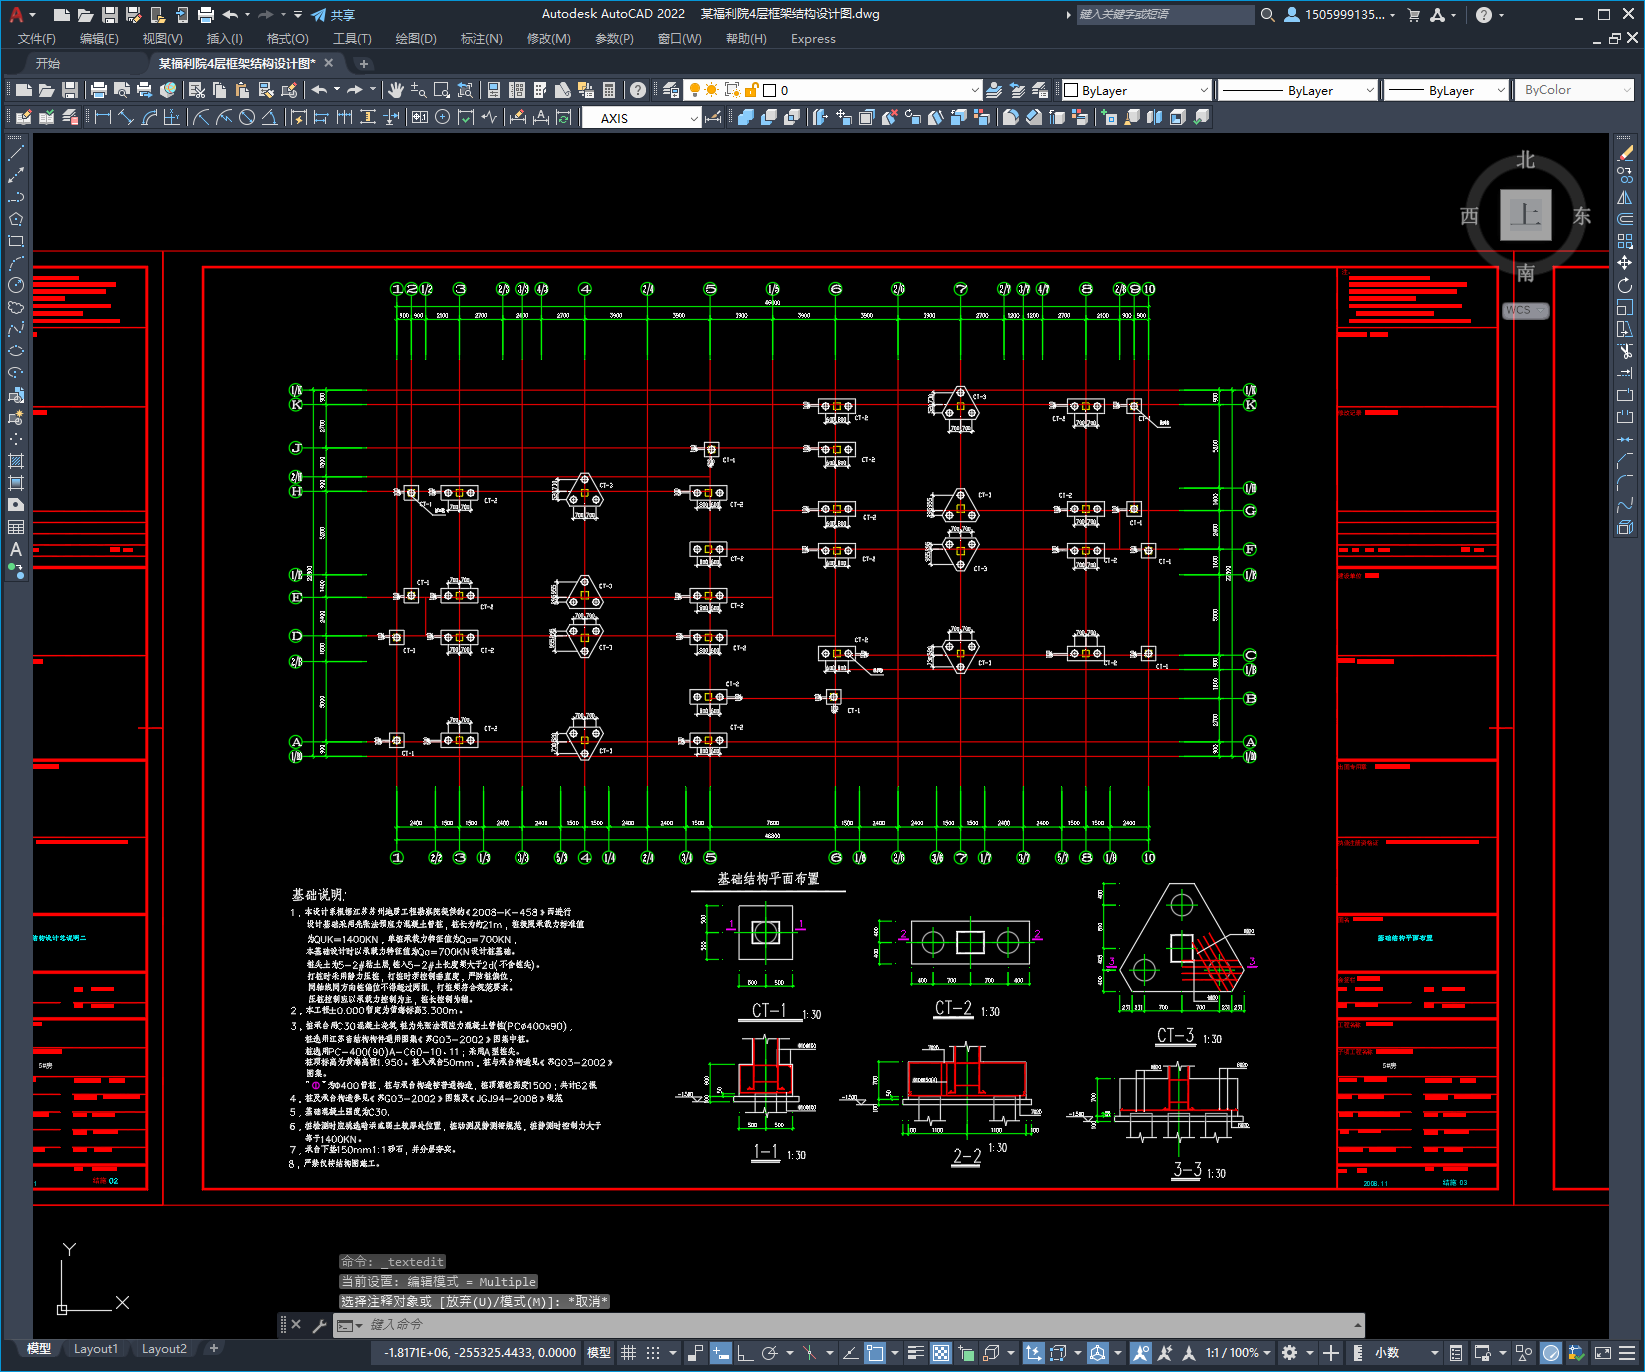Click the 共享 share button
The image size is (1645, 1372).
tap(333, 15)
